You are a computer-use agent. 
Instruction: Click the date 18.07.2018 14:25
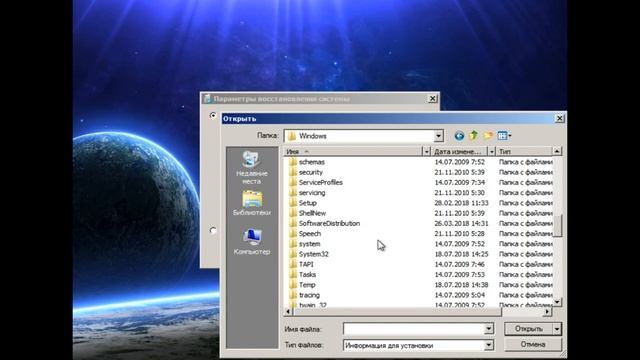click(x=461, y=254)
